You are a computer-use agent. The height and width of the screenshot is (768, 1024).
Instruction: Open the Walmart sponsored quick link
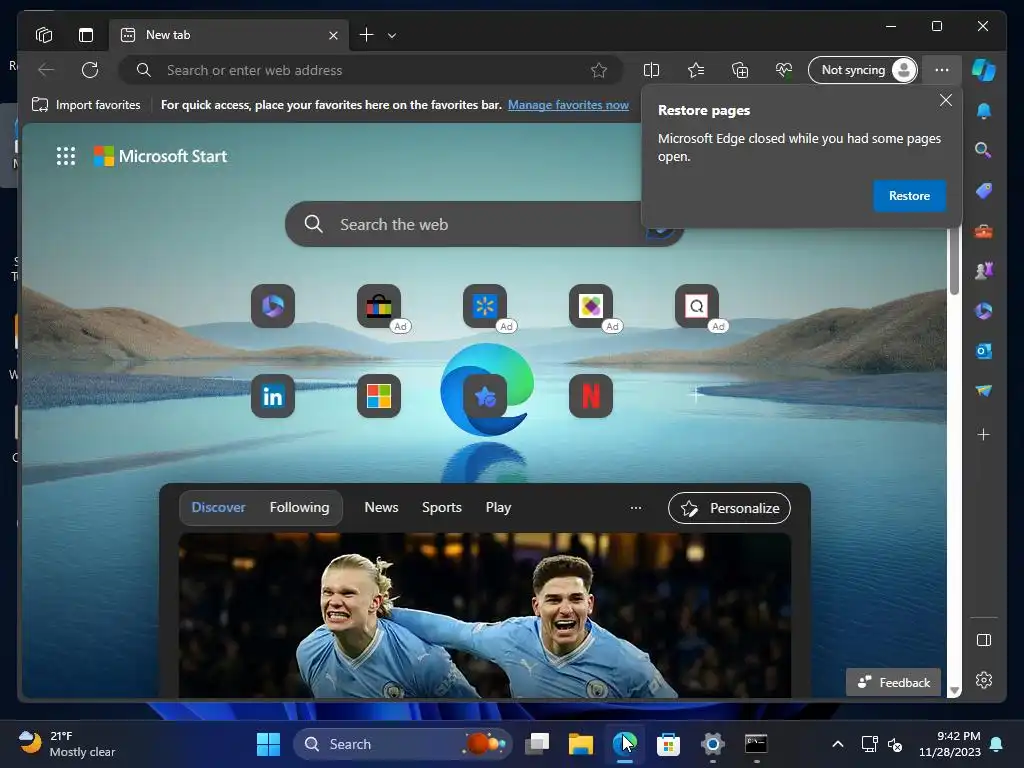click(485, 306)
